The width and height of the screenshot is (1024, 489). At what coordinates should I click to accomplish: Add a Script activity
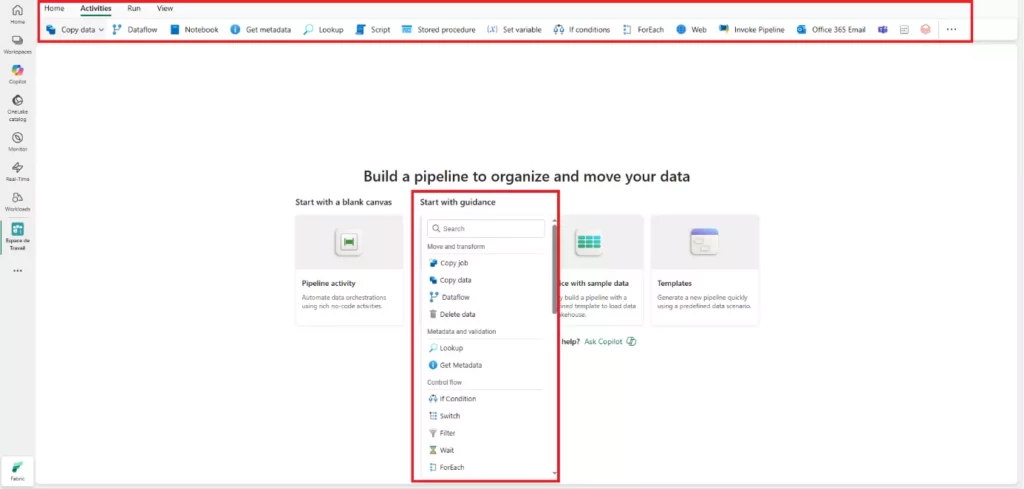373,29
